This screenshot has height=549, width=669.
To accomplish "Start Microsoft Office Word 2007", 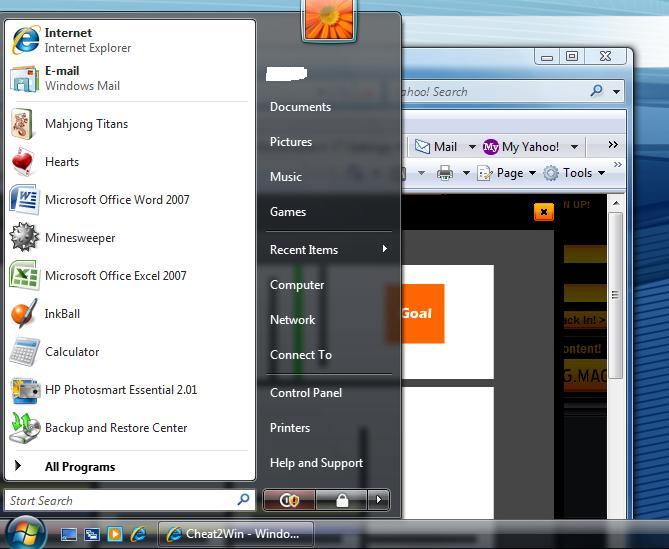I will pyautogui.click(x=116, y=200).
